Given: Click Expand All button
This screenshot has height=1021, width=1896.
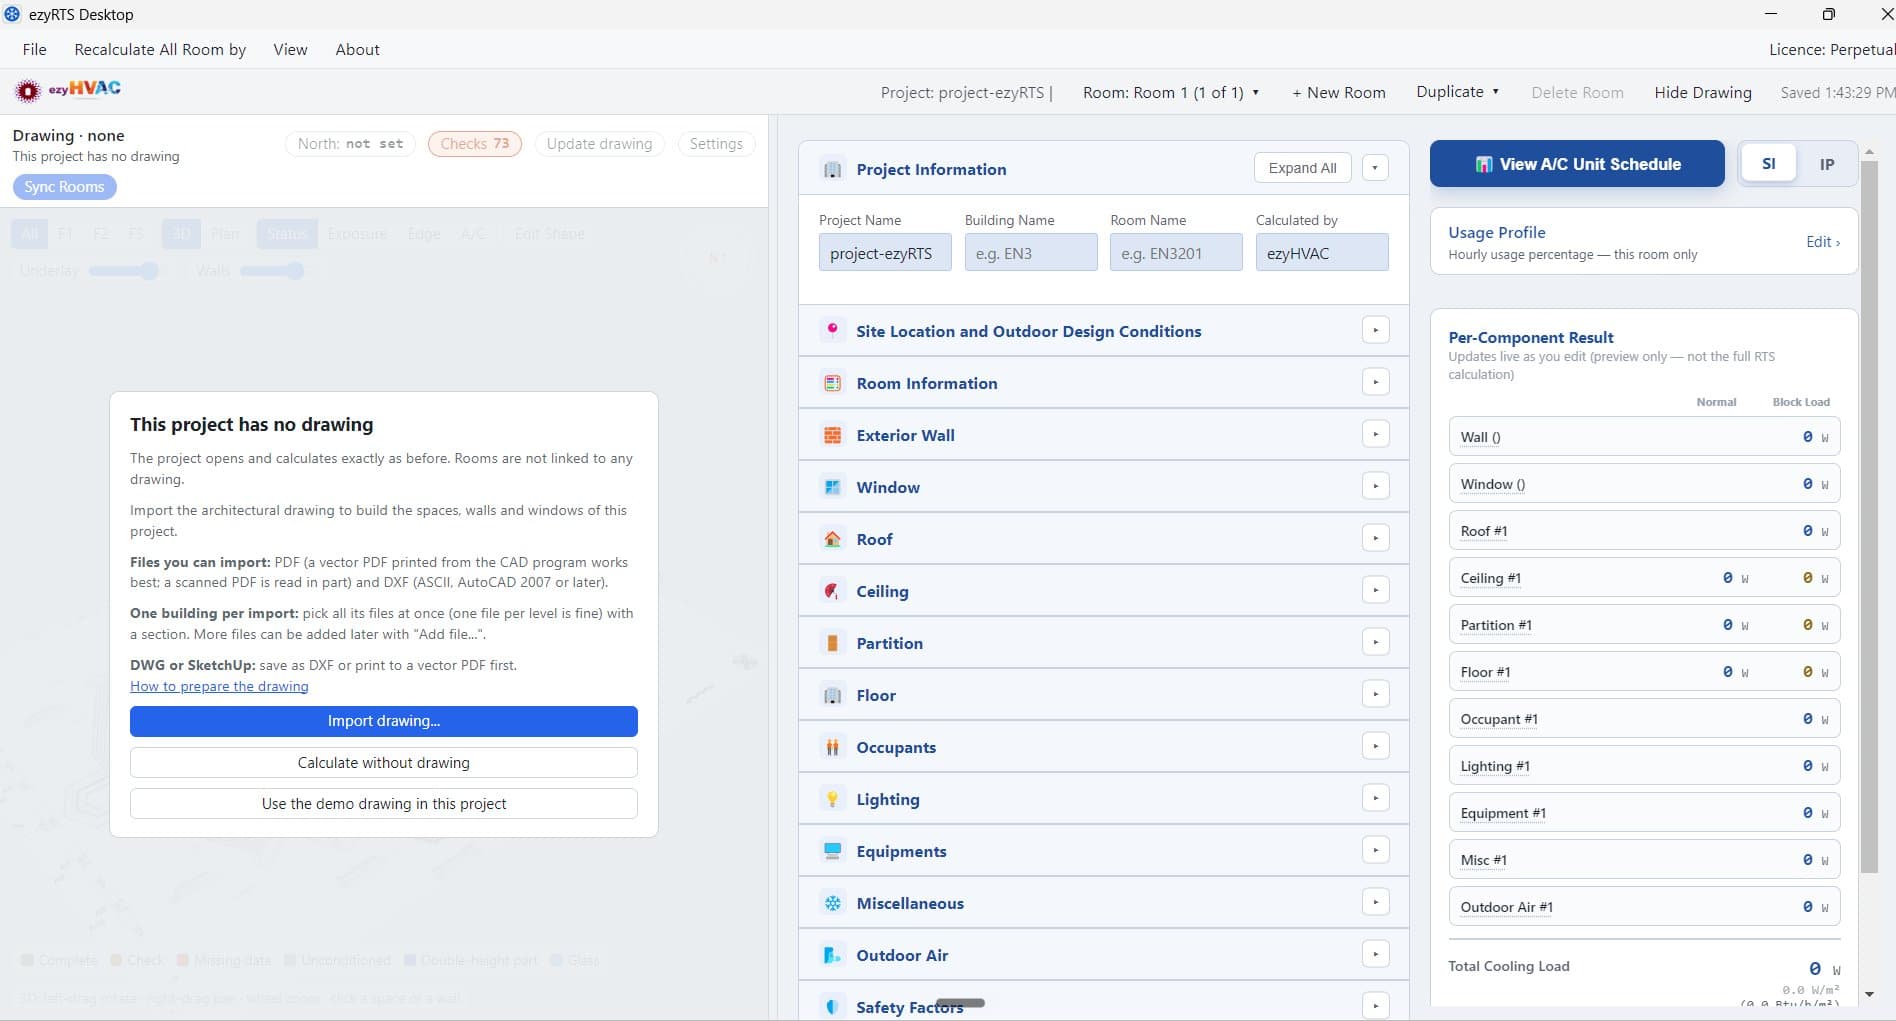Looking at the screenshot, I should tap(1302, 168).
